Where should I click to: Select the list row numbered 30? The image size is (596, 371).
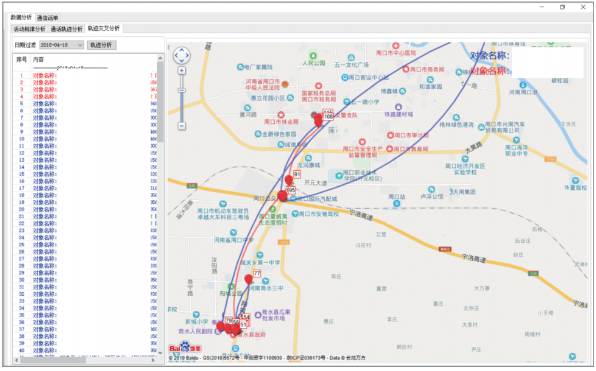pyautogui.click(x=86, y=280)
